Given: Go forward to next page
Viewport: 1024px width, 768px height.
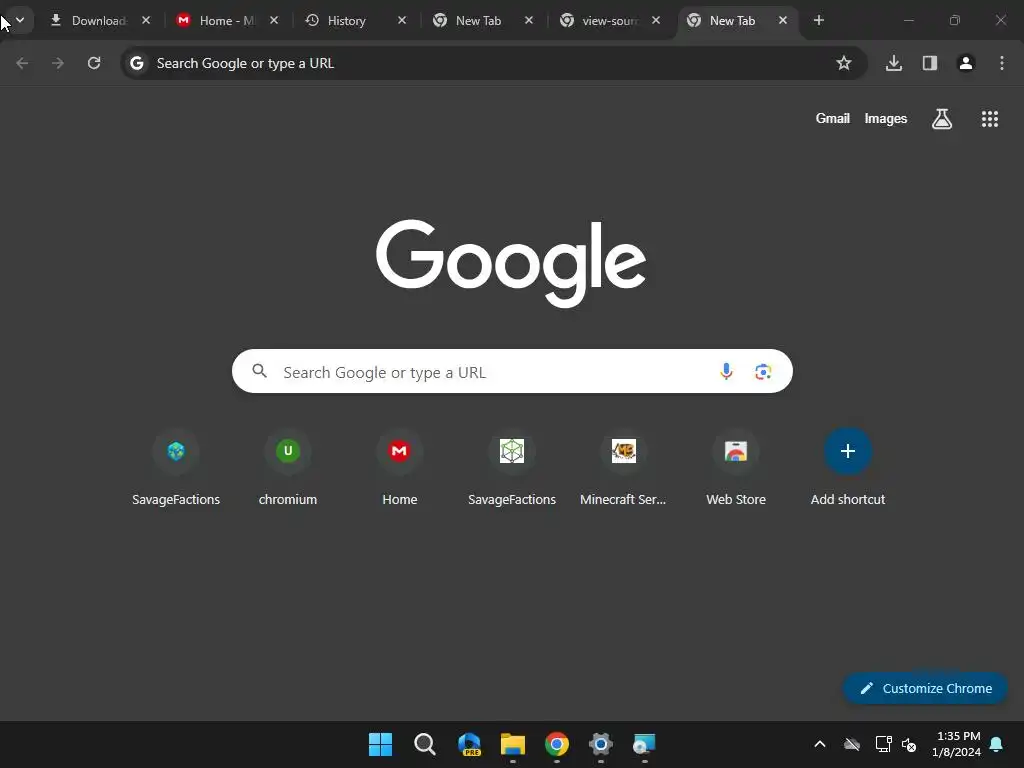Looking at the screenshot, I should [x=58, y=63].
